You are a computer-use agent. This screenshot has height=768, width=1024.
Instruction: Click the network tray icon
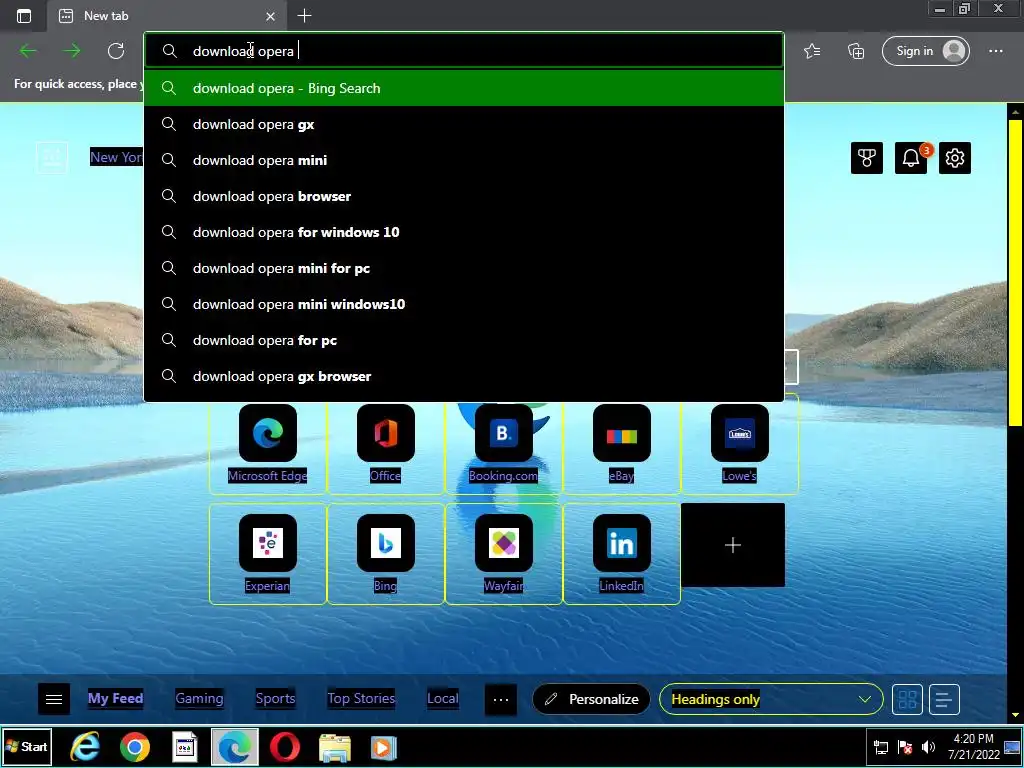[x=881, y=747]
